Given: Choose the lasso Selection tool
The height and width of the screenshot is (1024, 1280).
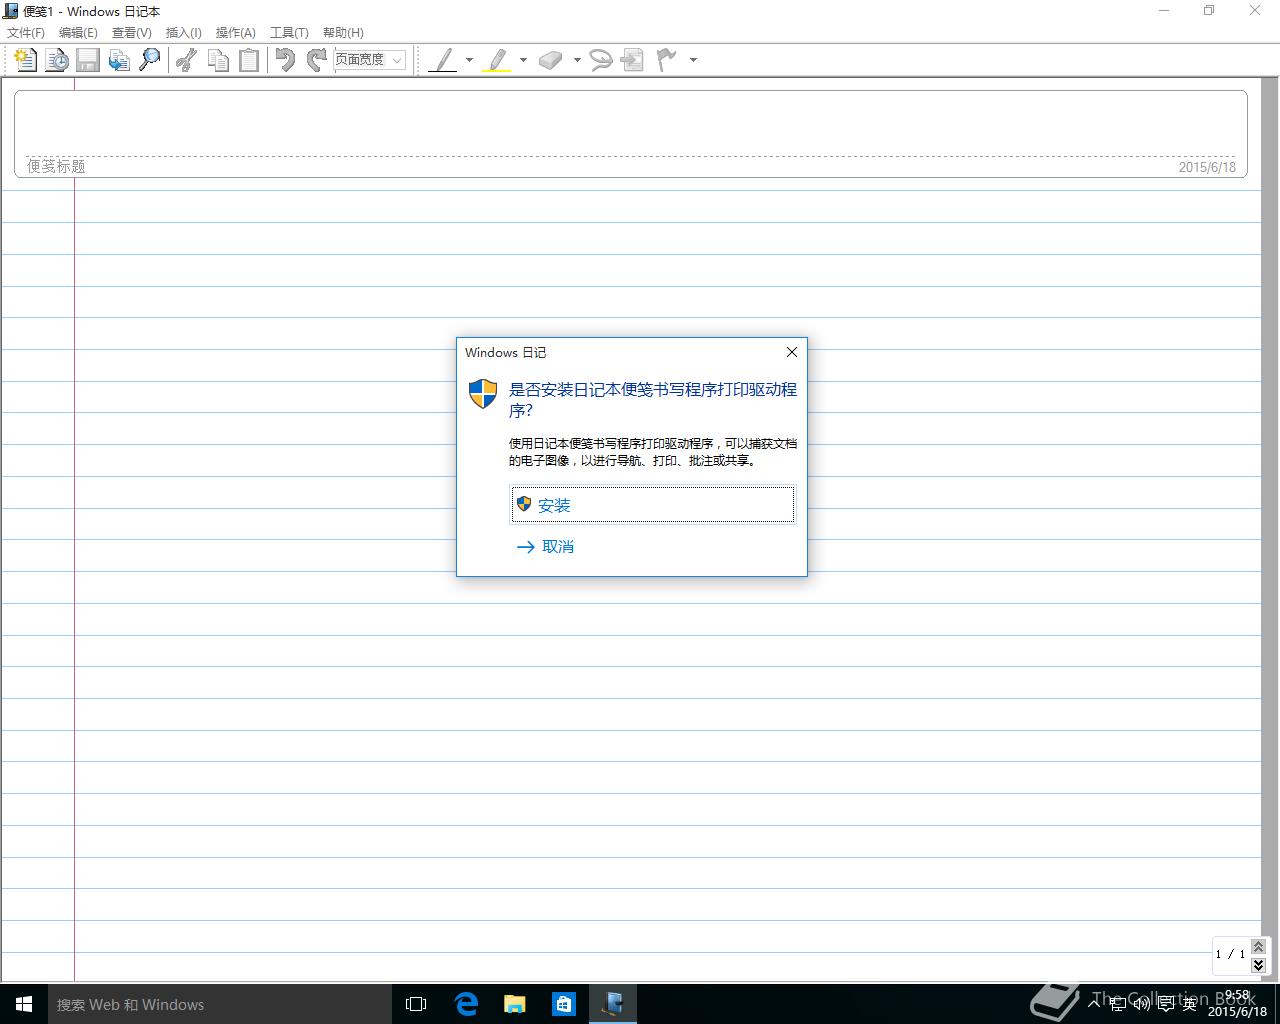Looking at the screenshot, I should (601, 60).
